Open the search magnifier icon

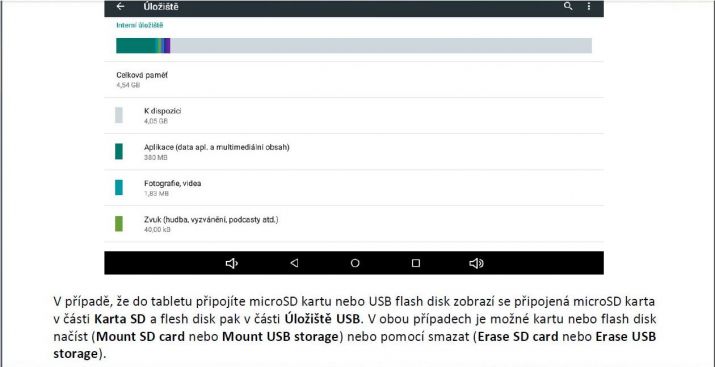pyautogui.click(x=568, y=6)
